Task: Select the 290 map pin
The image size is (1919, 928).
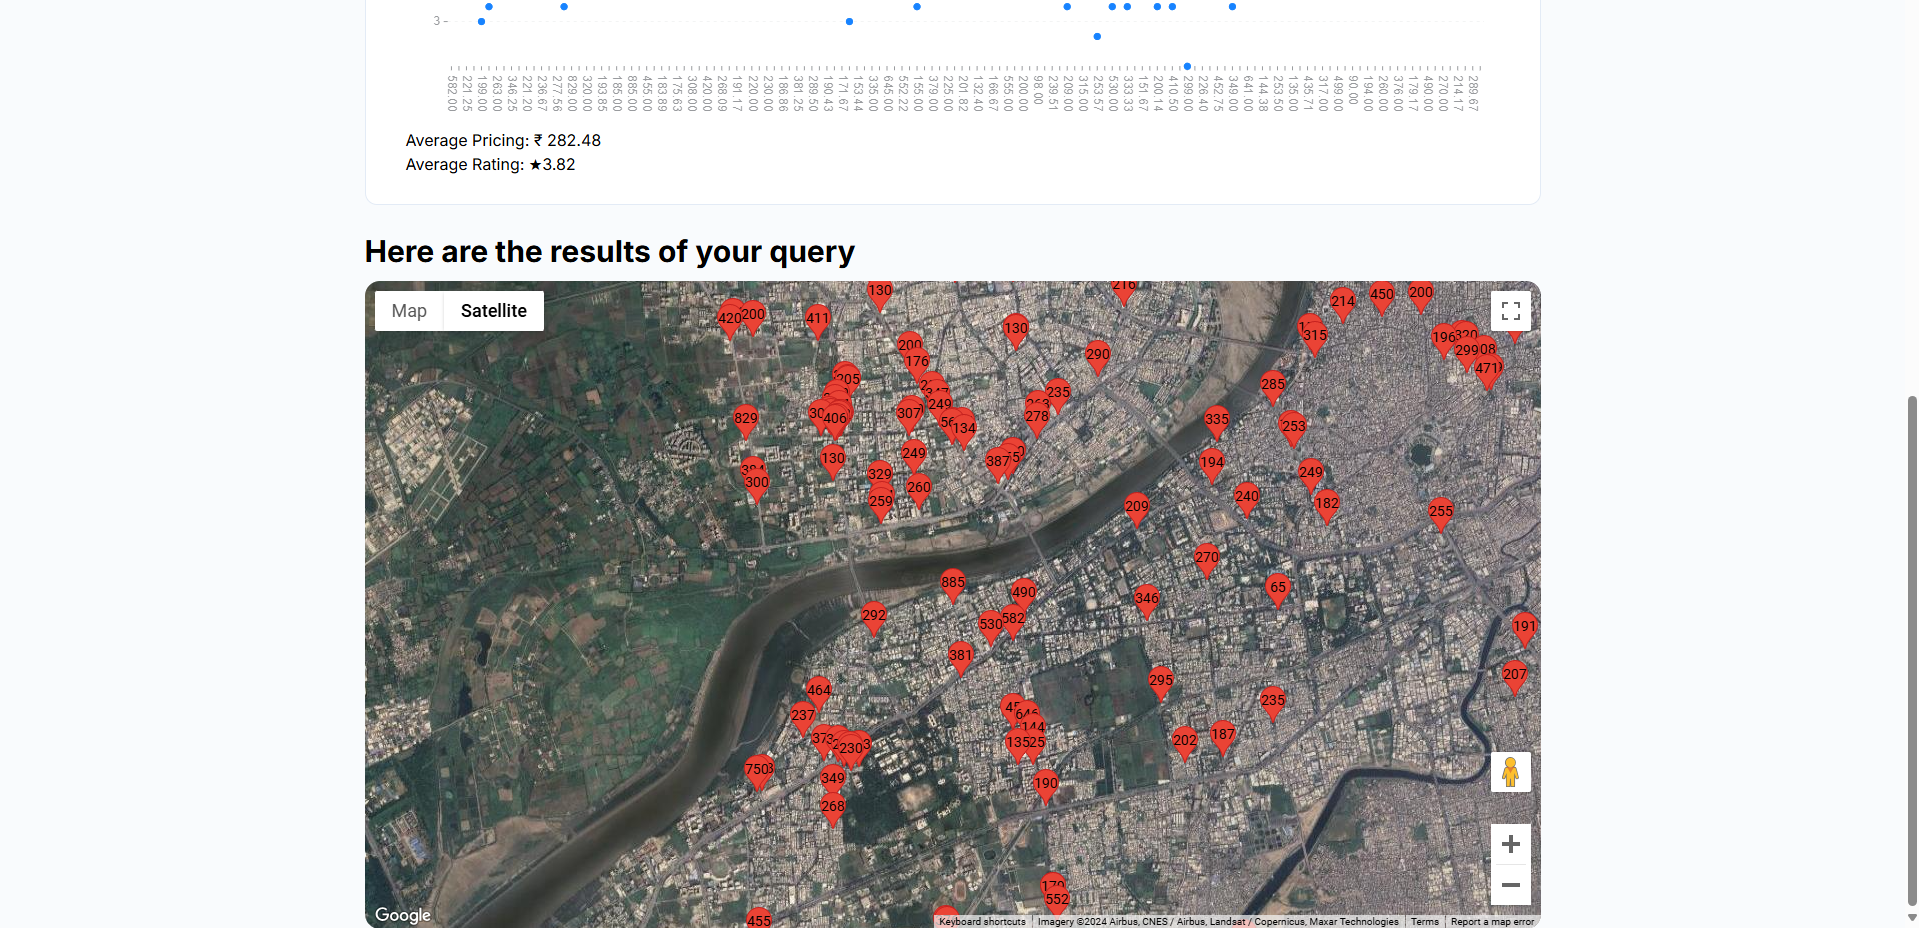Action: tap(1098, 360)
